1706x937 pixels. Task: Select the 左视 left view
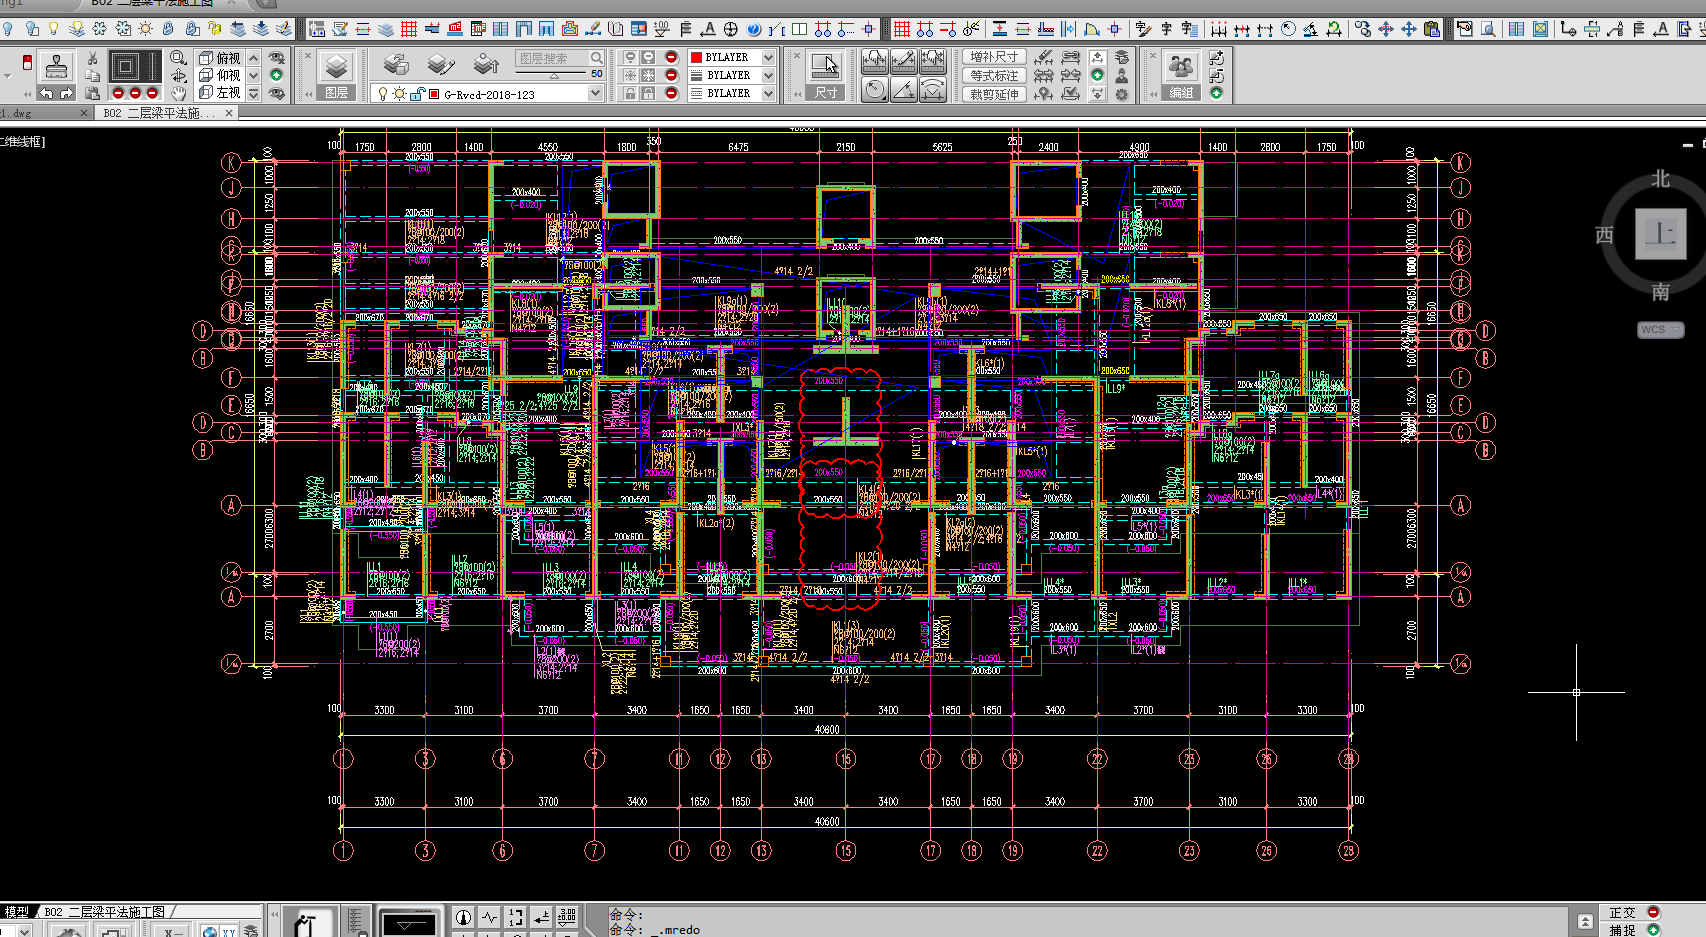tap(220, 93)
